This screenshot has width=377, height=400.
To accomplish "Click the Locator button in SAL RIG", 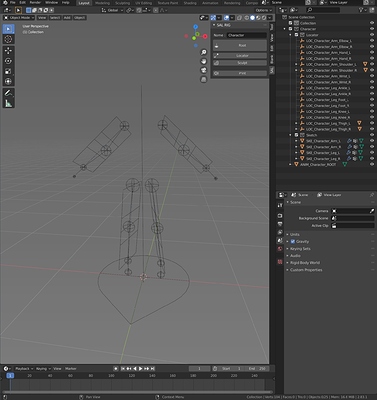I will (240, 56).
